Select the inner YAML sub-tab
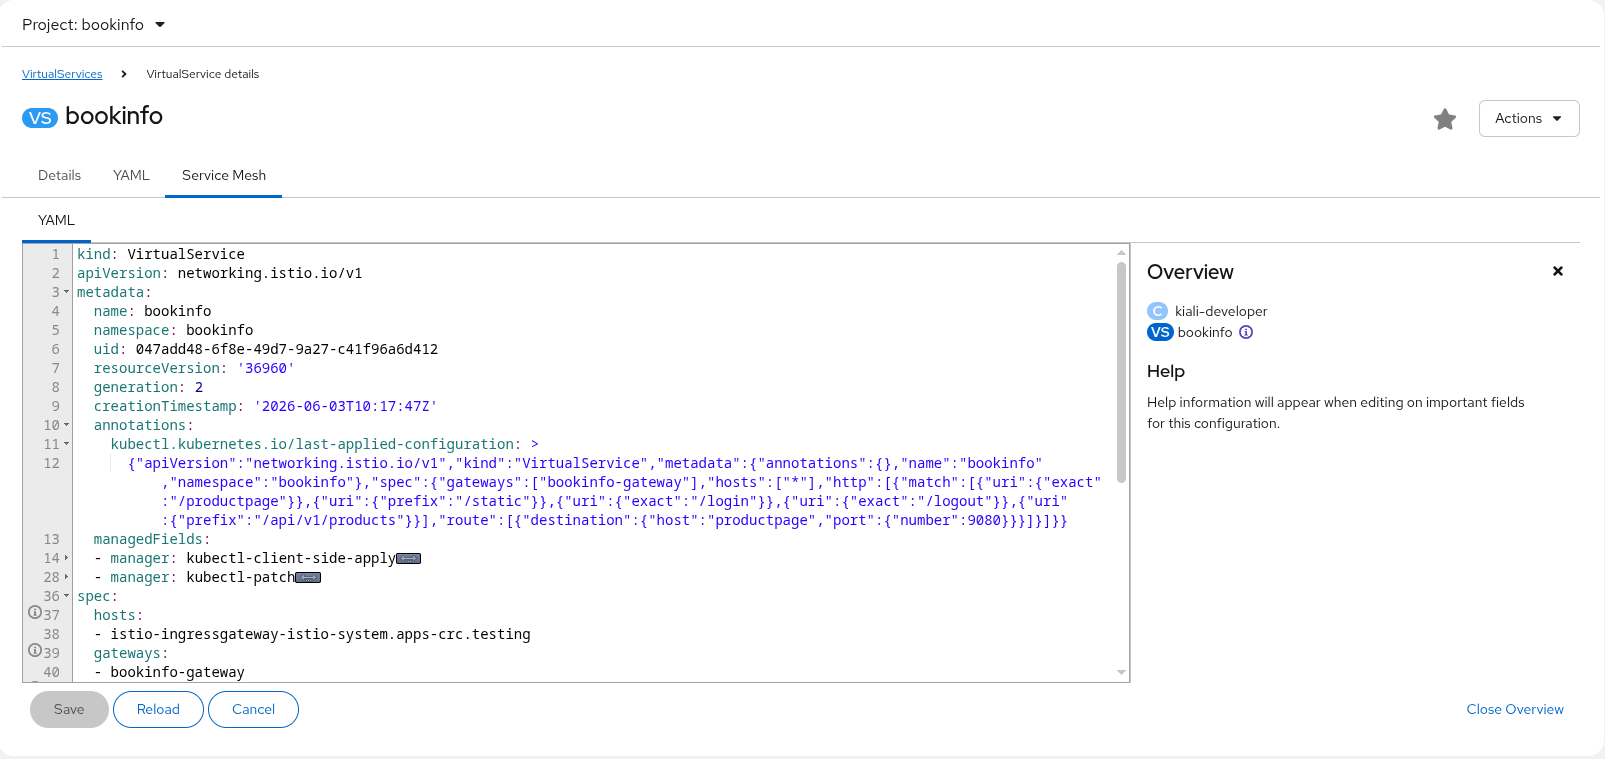Image resolution: width=1605 pixels, height=759 pixels. click(56, 220)
